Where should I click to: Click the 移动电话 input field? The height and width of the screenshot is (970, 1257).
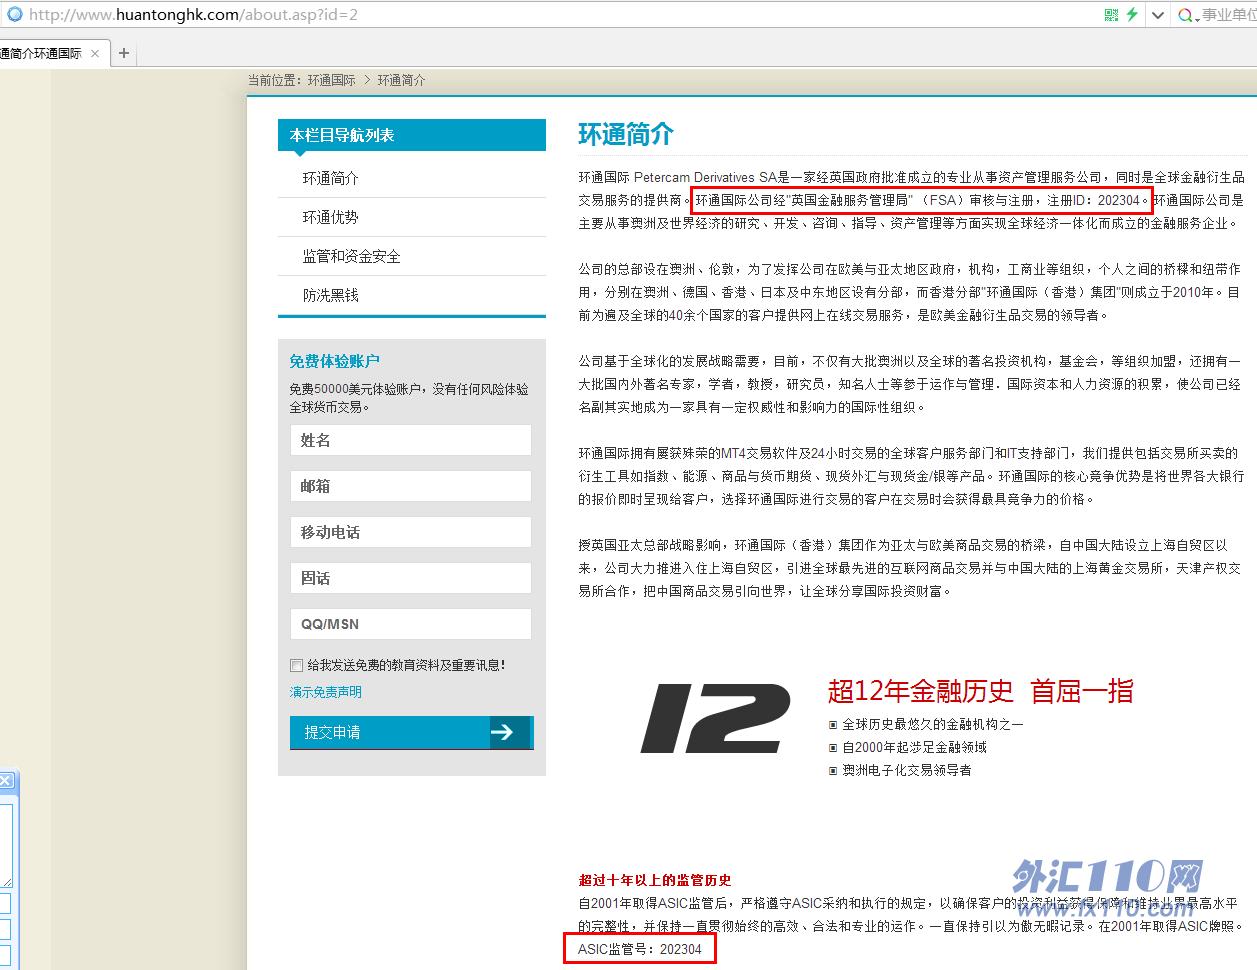click(x=411, y=532)
